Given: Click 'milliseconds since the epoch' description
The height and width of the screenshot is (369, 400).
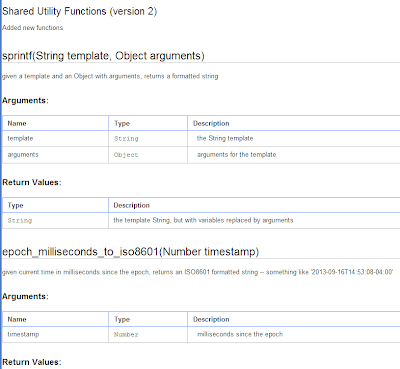Looking at the screenshot, I should click(x=240, y=334).
